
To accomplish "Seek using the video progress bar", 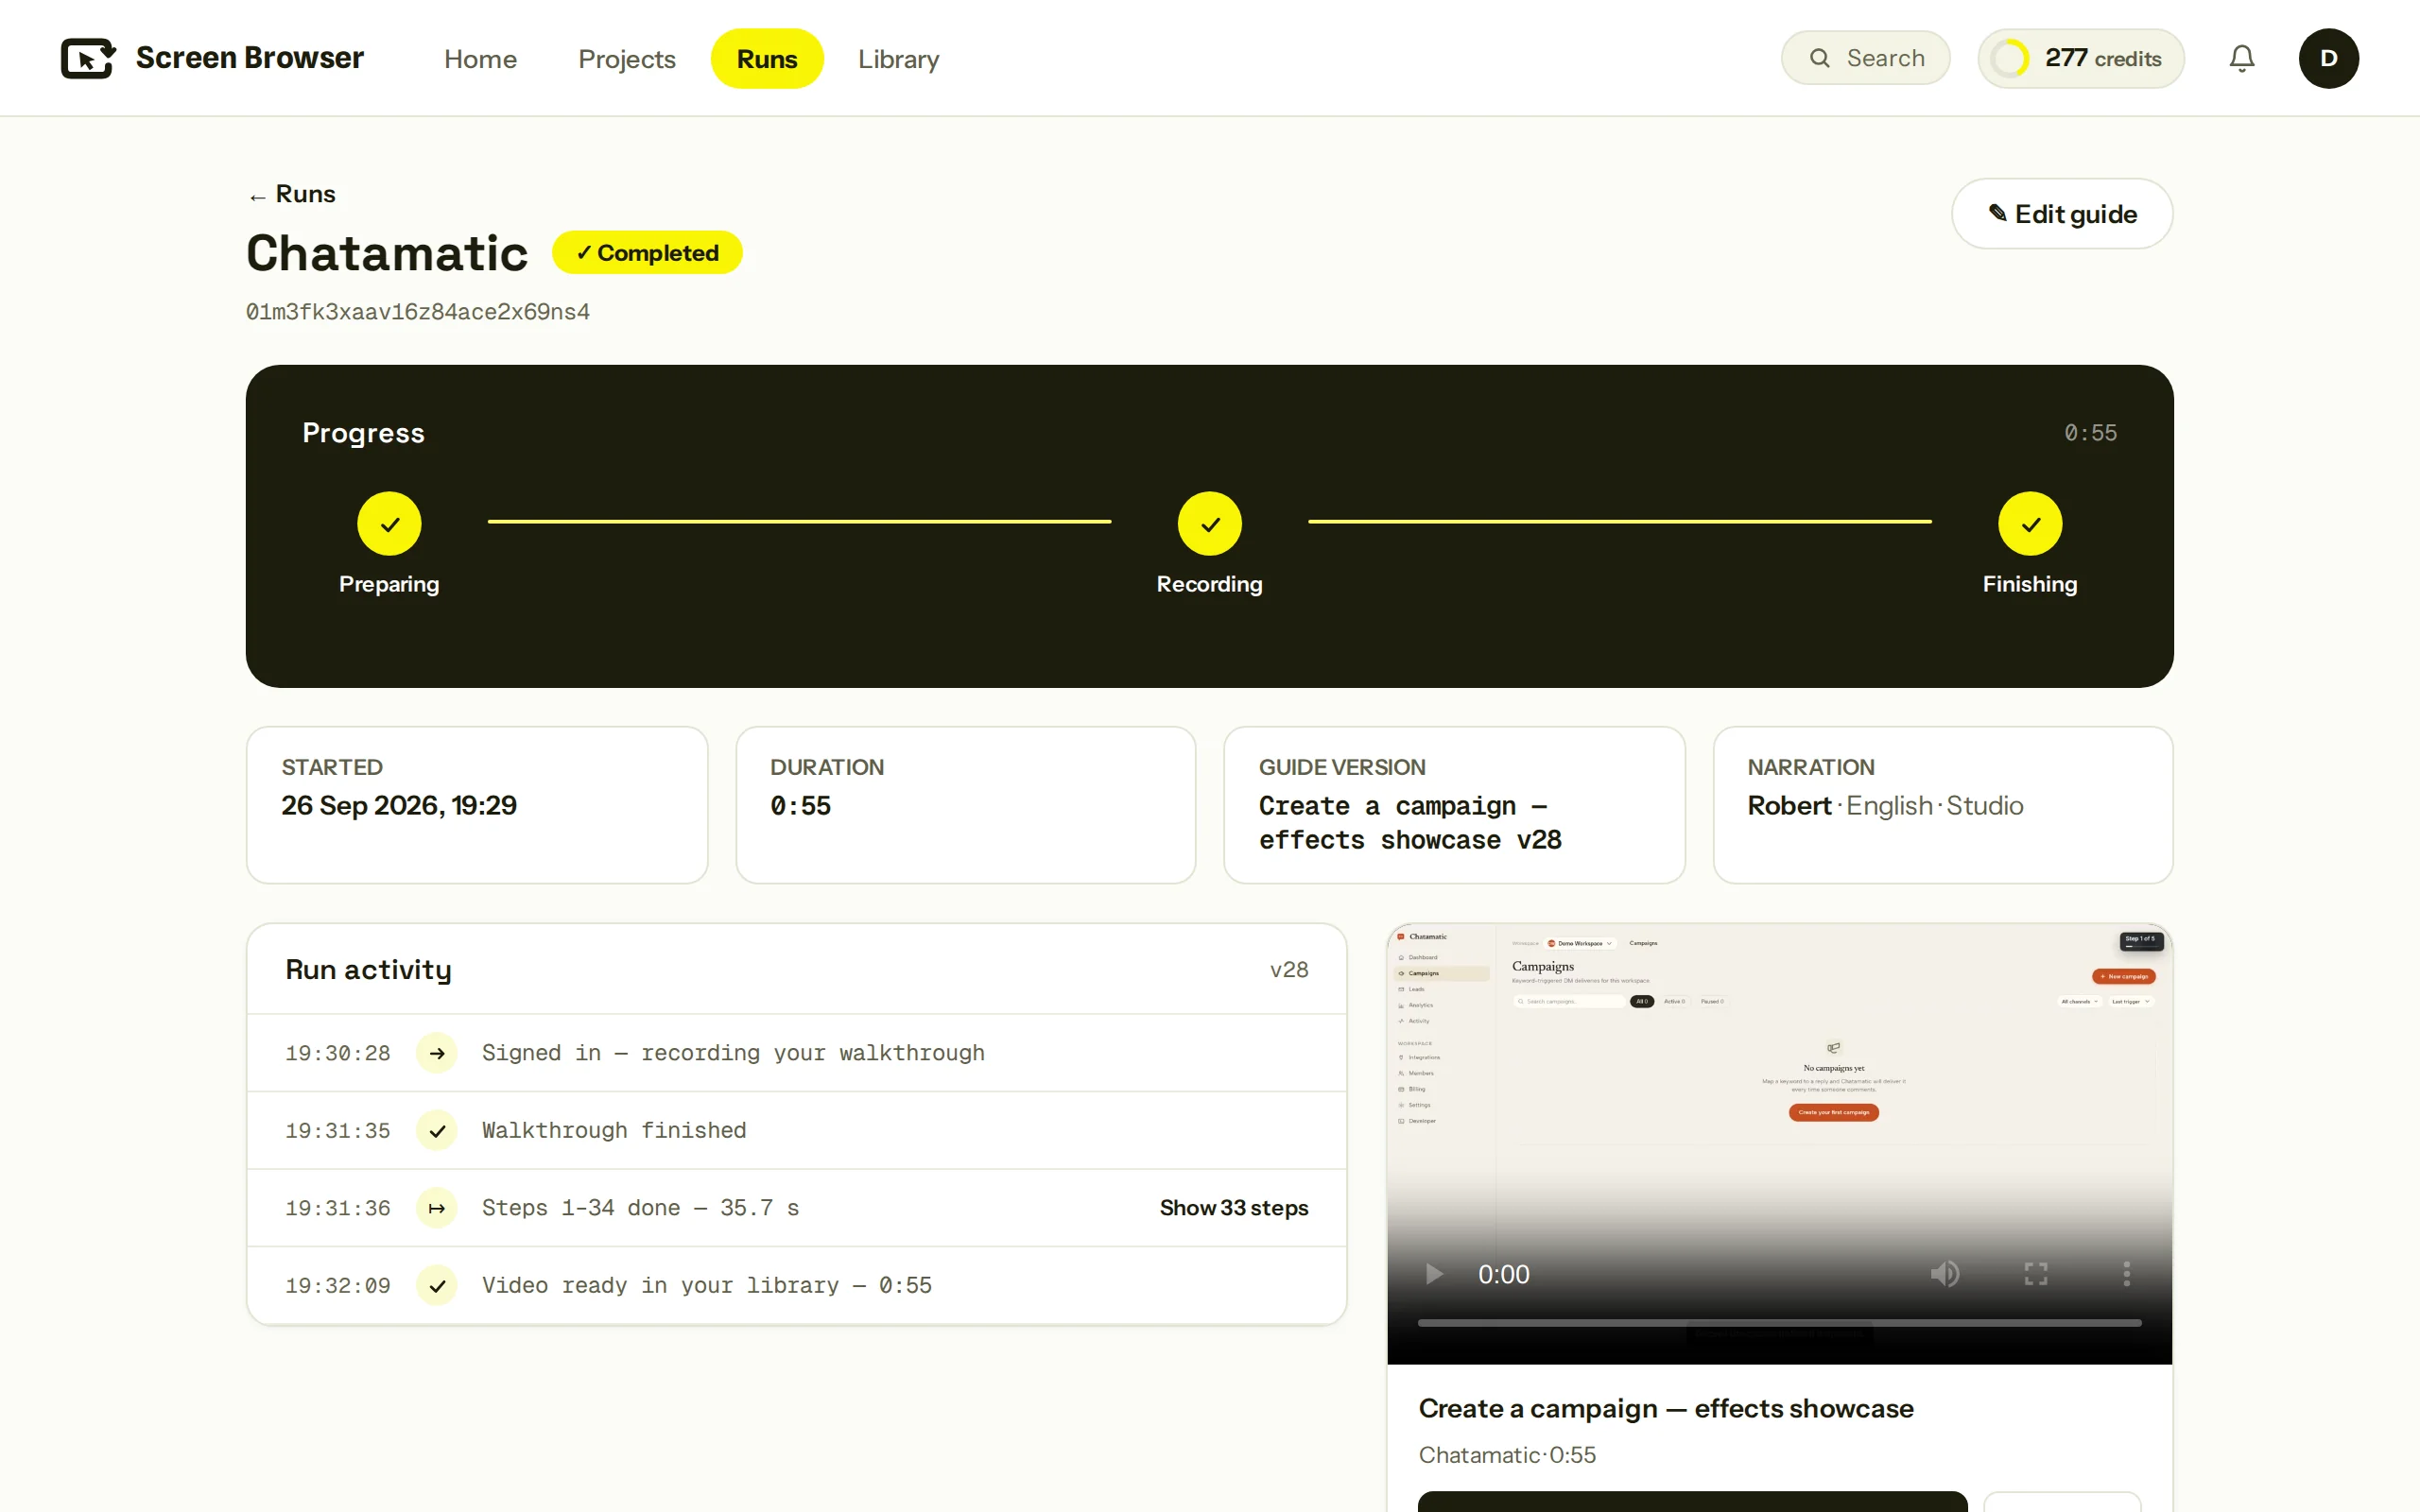I will pos(1779,1322).
